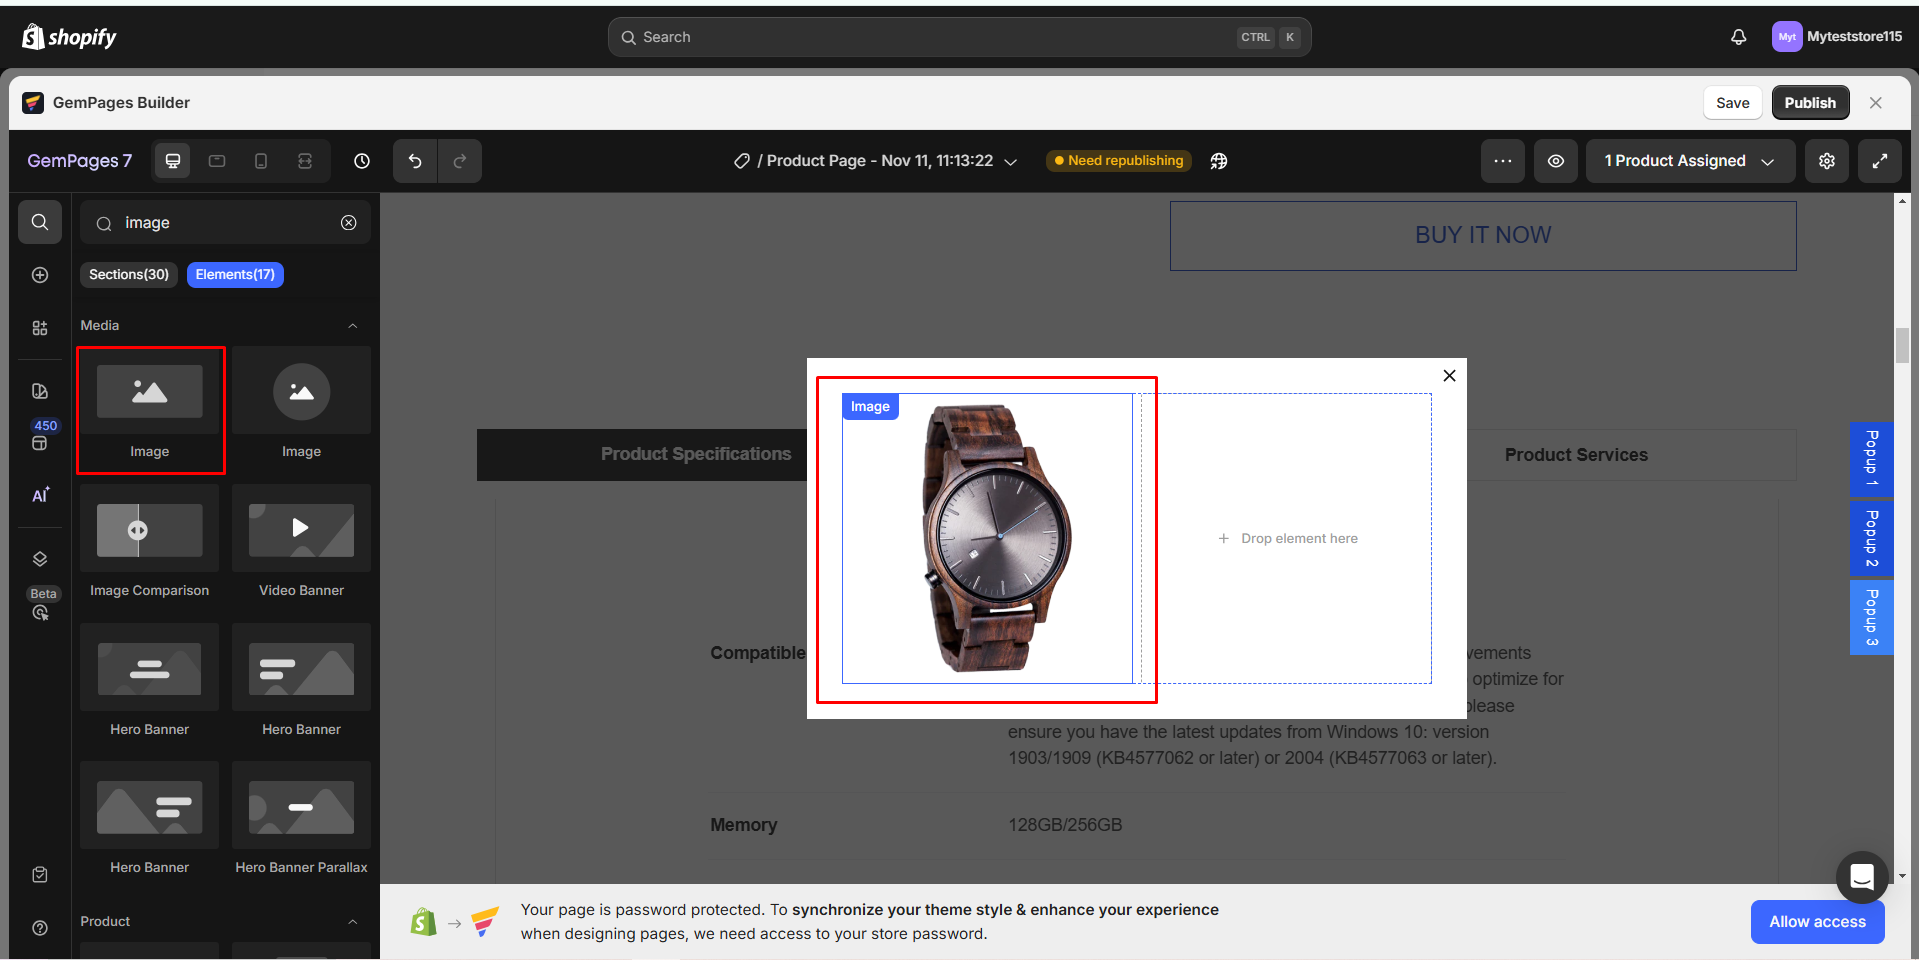Click the GemPages 7 logo text
Screen dimensions: 1919x960
point(79,161)
